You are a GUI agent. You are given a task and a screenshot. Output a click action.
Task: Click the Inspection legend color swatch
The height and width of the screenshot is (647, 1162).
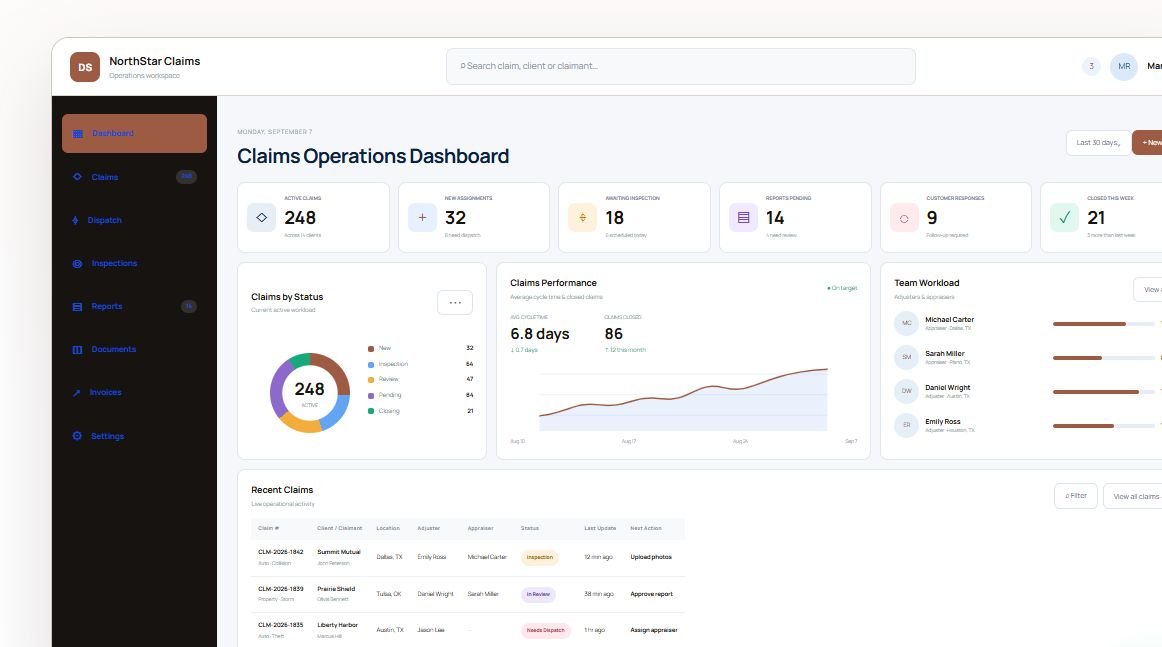(x=371, y=365)
